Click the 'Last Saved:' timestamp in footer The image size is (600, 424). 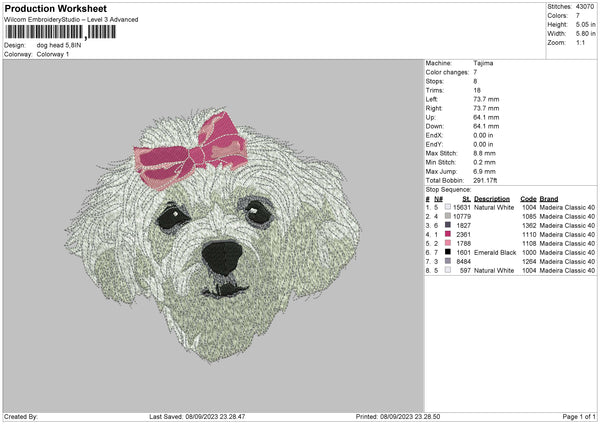click(197, 417)
